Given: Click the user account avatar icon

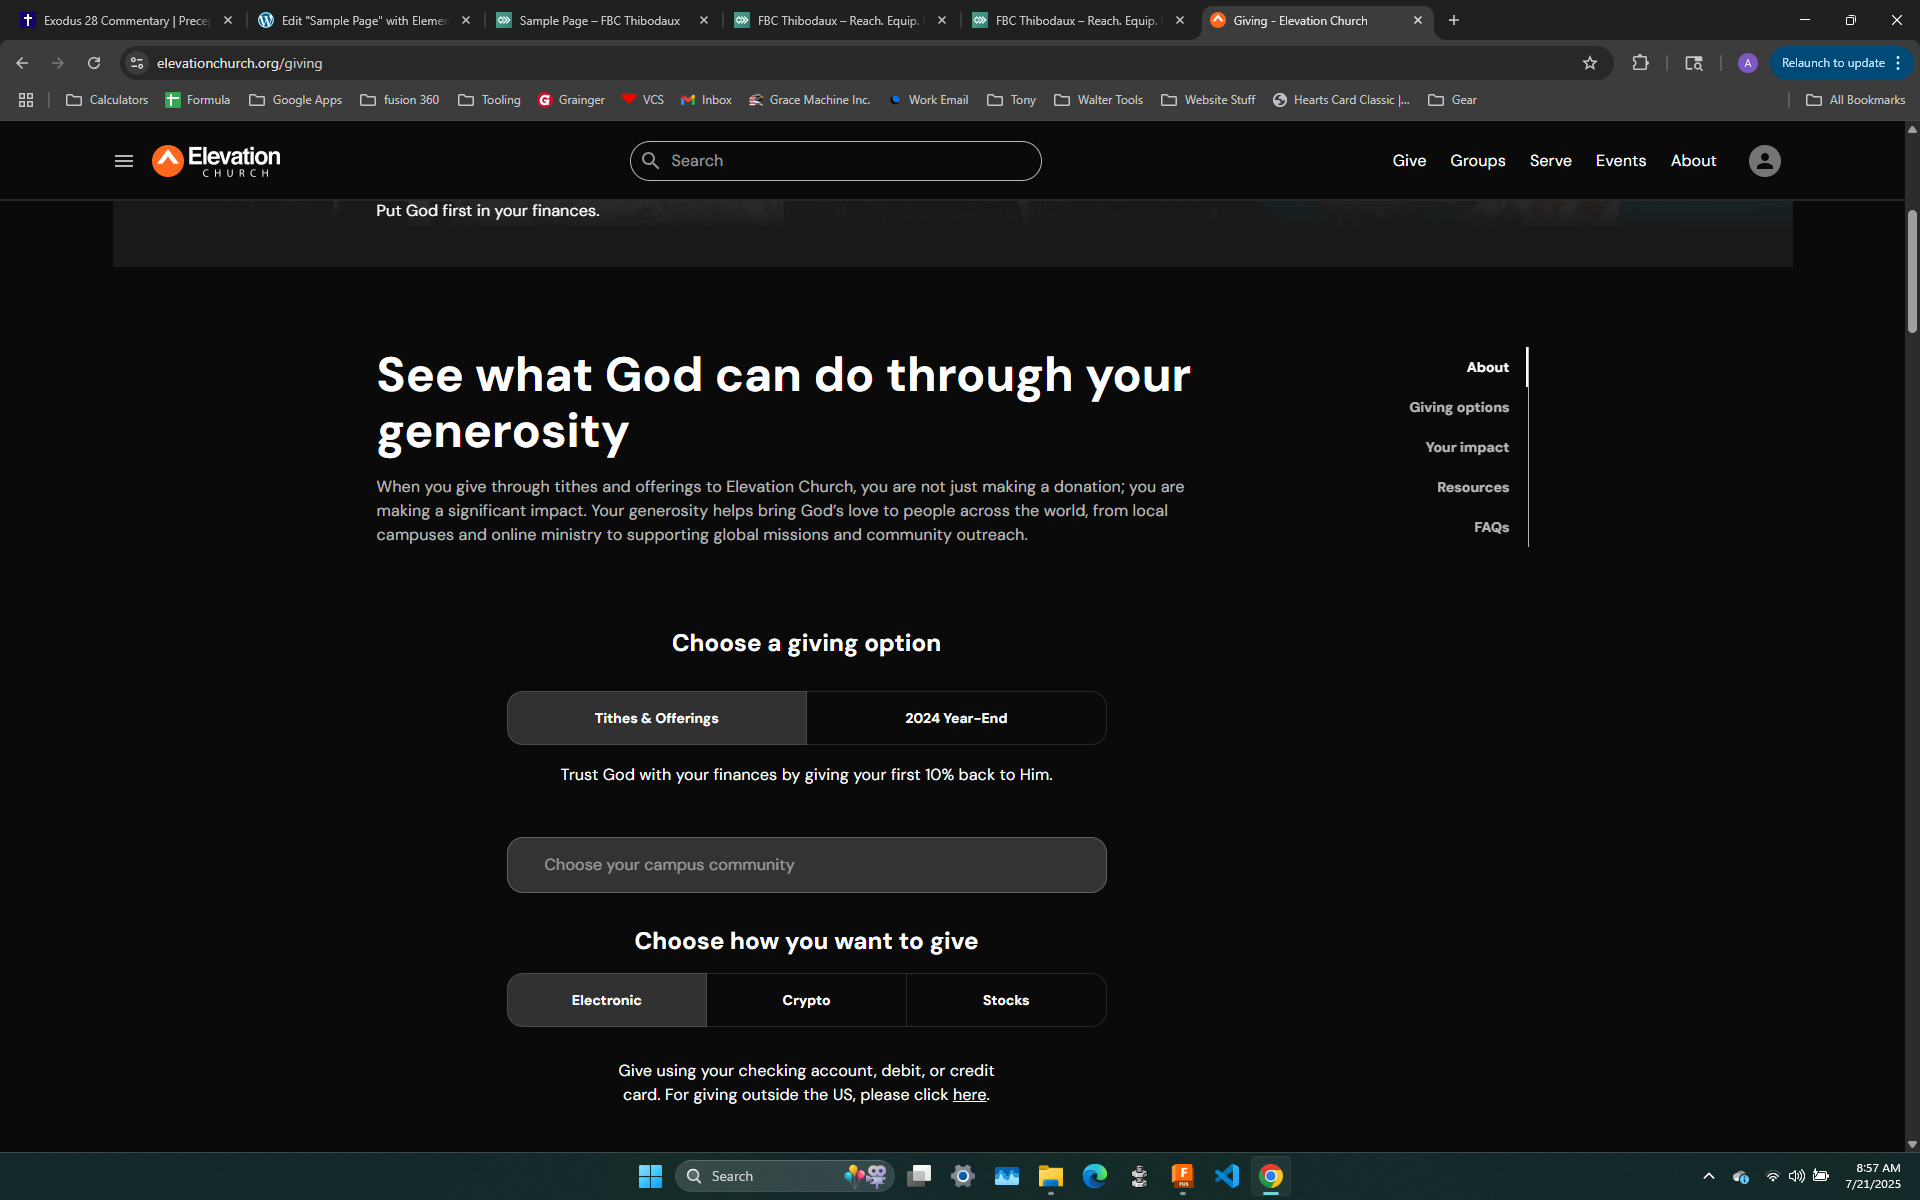Looking at the screenshot, I should coord(1764,161).
